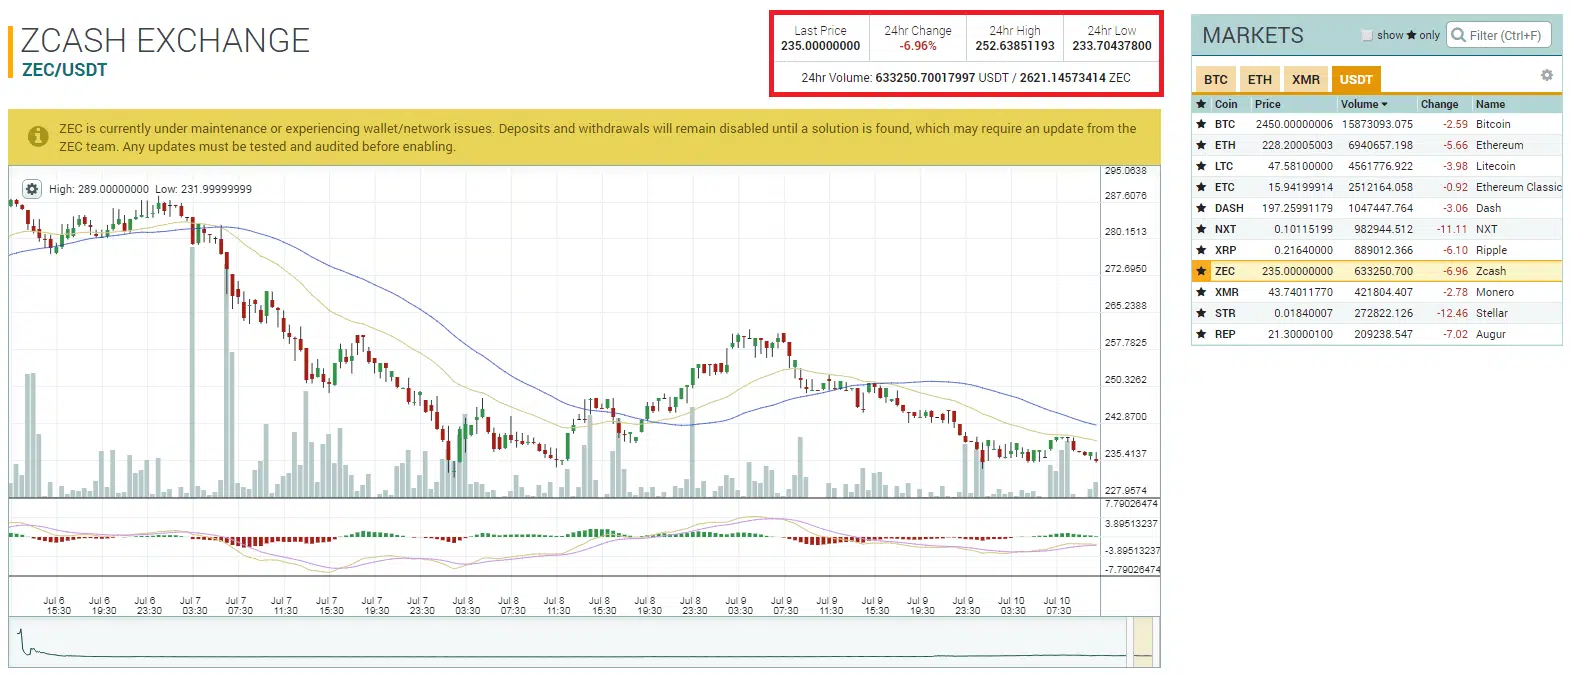
Task: Toggle favorite star for the XRP row
Action: [x=1201, y=250]
